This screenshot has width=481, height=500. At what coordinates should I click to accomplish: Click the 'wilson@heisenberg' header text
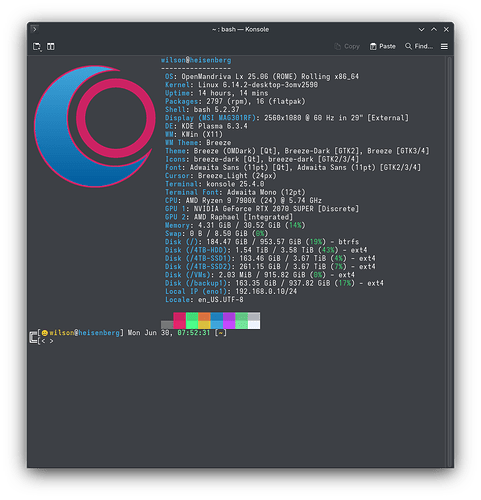point(196,60)
